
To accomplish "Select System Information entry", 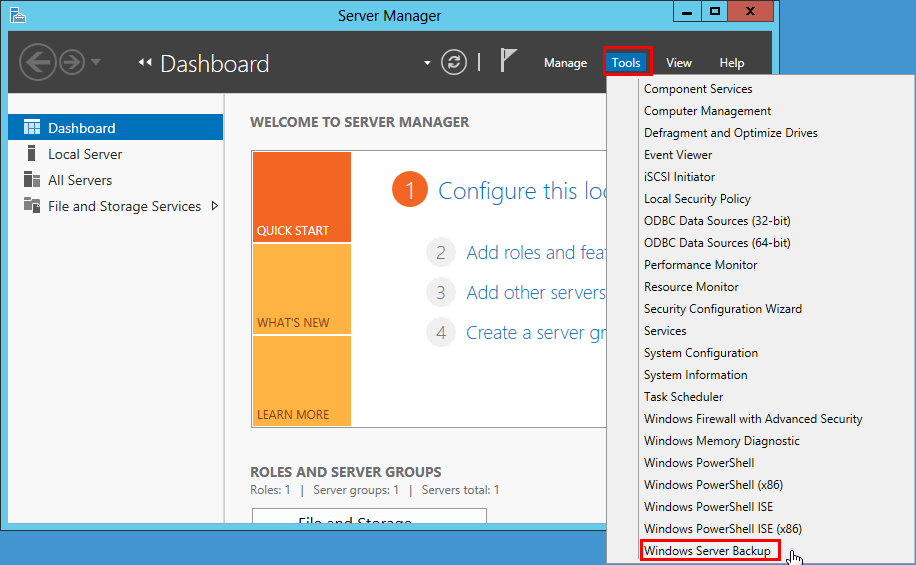I will [x=696, y=375].
